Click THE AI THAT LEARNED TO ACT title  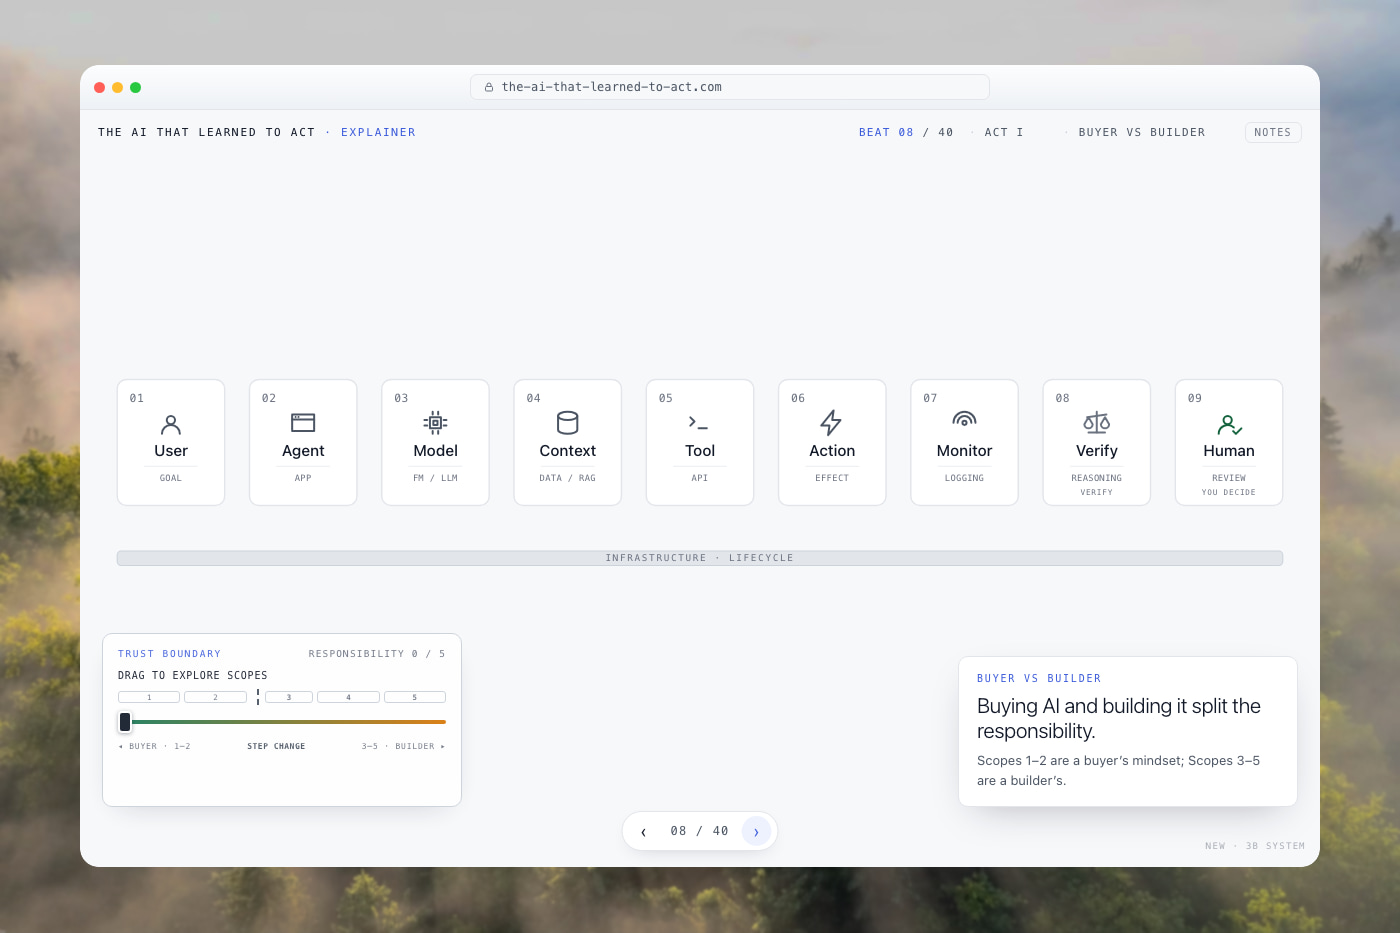coord(207,132)
